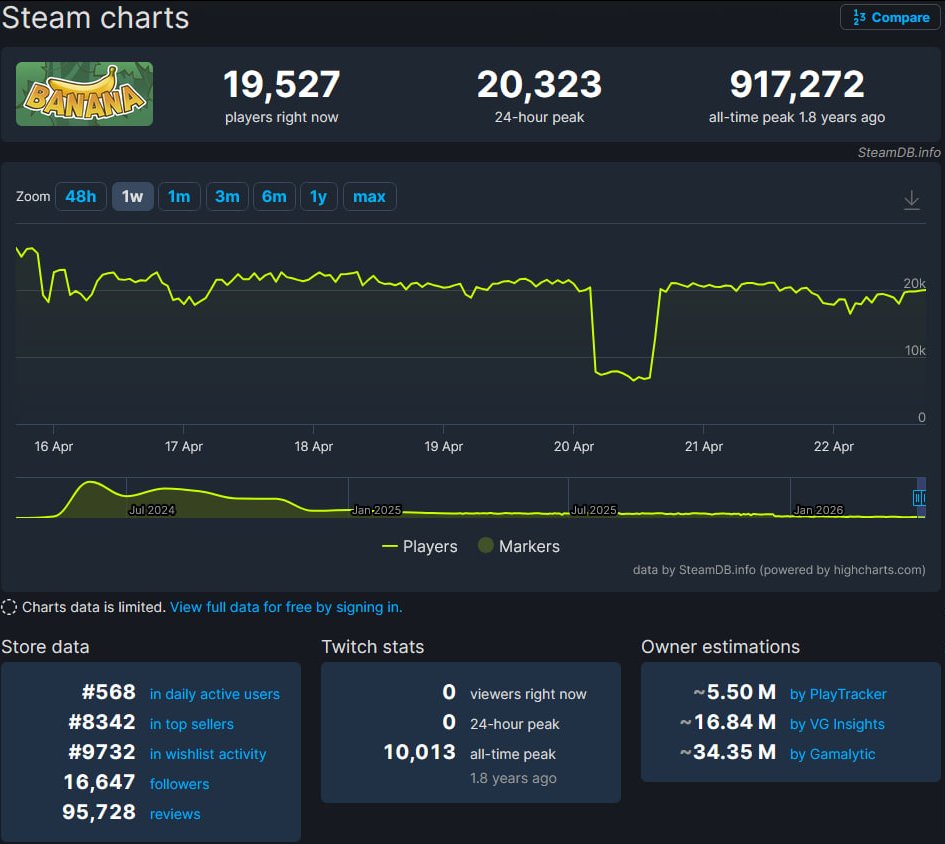Screen dimensions: 945x844
Task: Click the dashed circle icon beside limited data notice
Action: point(11,607)
